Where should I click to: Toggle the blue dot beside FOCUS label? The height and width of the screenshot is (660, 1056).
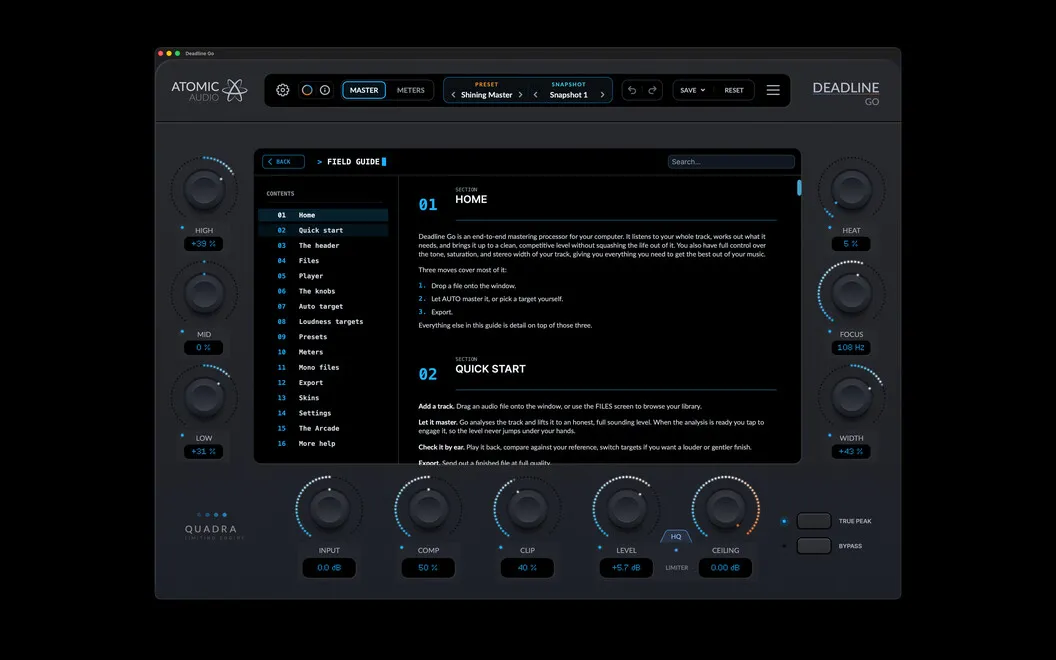click(x=830, y=331)
